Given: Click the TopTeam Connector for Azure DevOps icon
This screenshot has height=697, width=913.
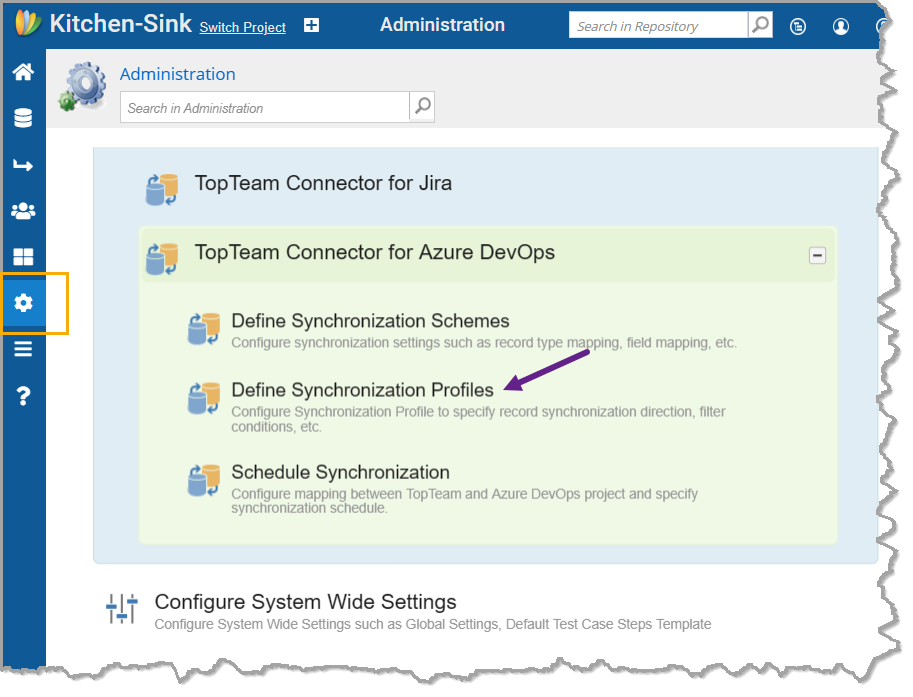Looking at the screenshot, I should coord(161,259).
